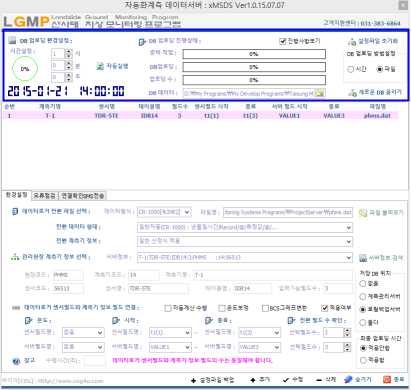This screenshot has height=390, width=411.
Task: Add an entry with the 추가 plus button
Action: (x=260, y=380)
